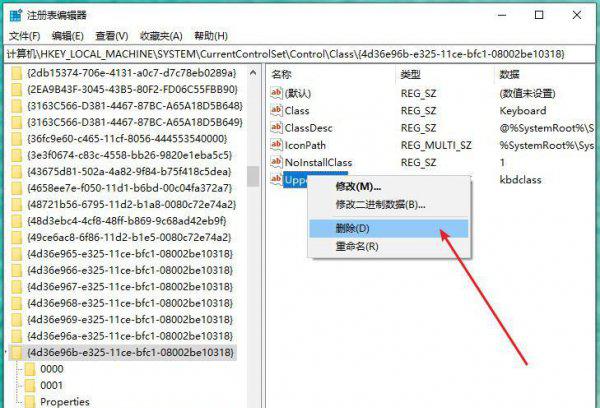Viewport: 600px width, 408px height.
Task: Select key {4d36e969-e325-11ce-bfc1-08002be10318}
Action: [130, 320]
